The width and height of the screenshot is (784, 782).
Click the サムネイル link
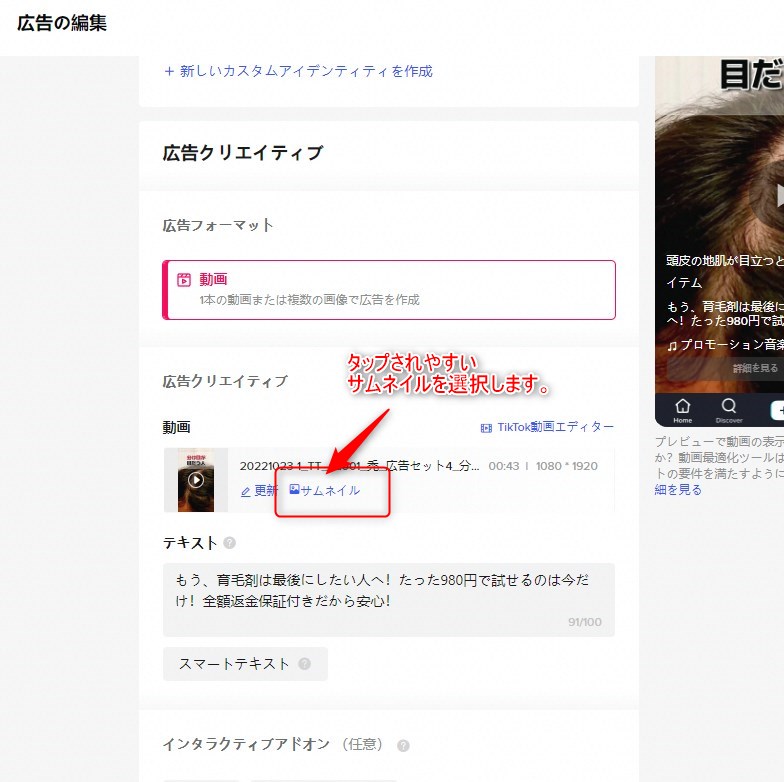coord(330,491)
